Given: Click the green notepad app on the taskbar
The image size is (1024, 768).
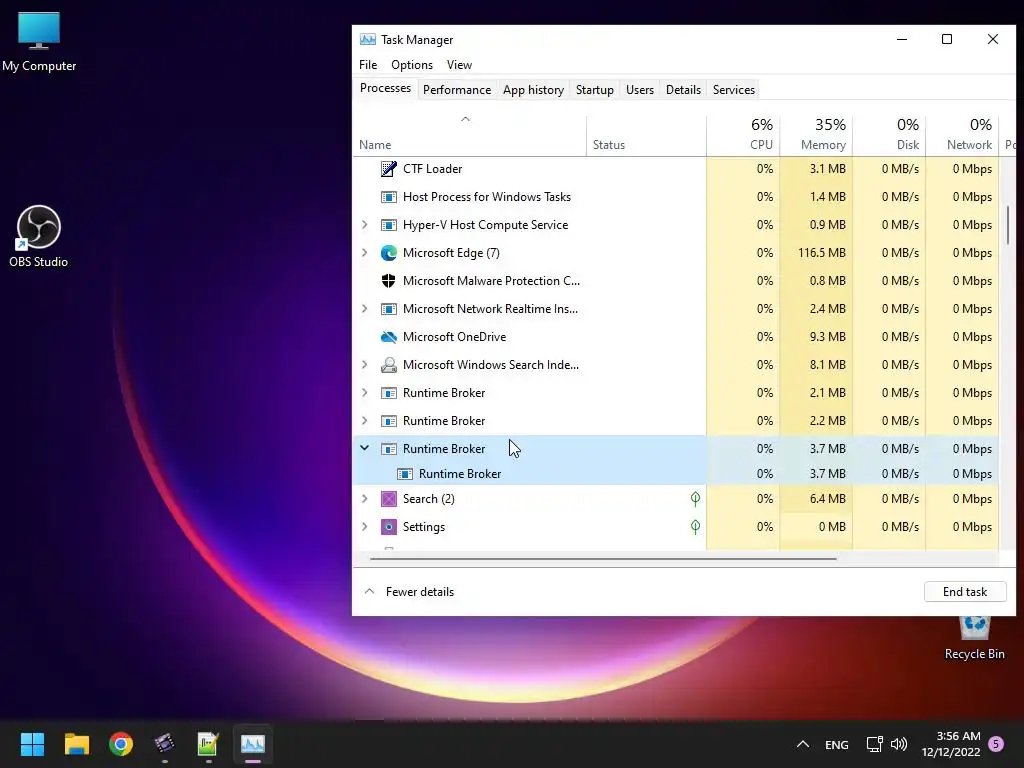Looking at the screenshot, I should (x=208, y=744).
